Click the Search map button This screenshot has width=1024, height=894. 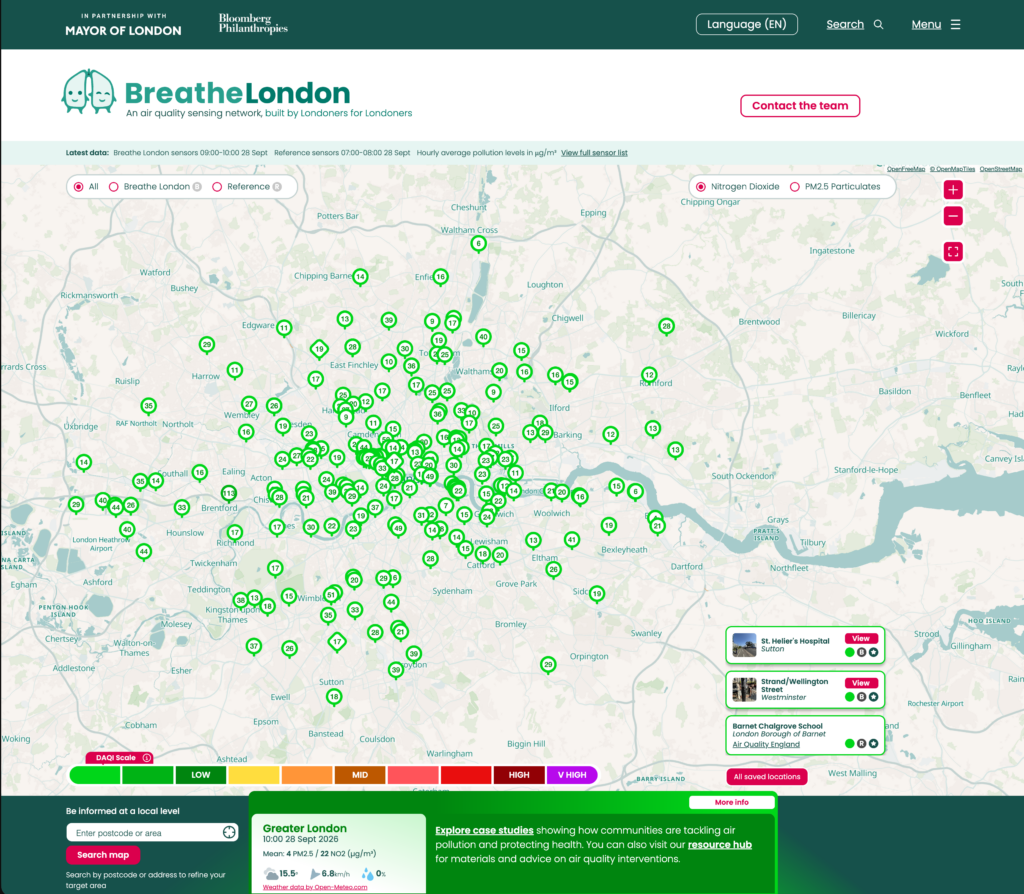point(103,855)
